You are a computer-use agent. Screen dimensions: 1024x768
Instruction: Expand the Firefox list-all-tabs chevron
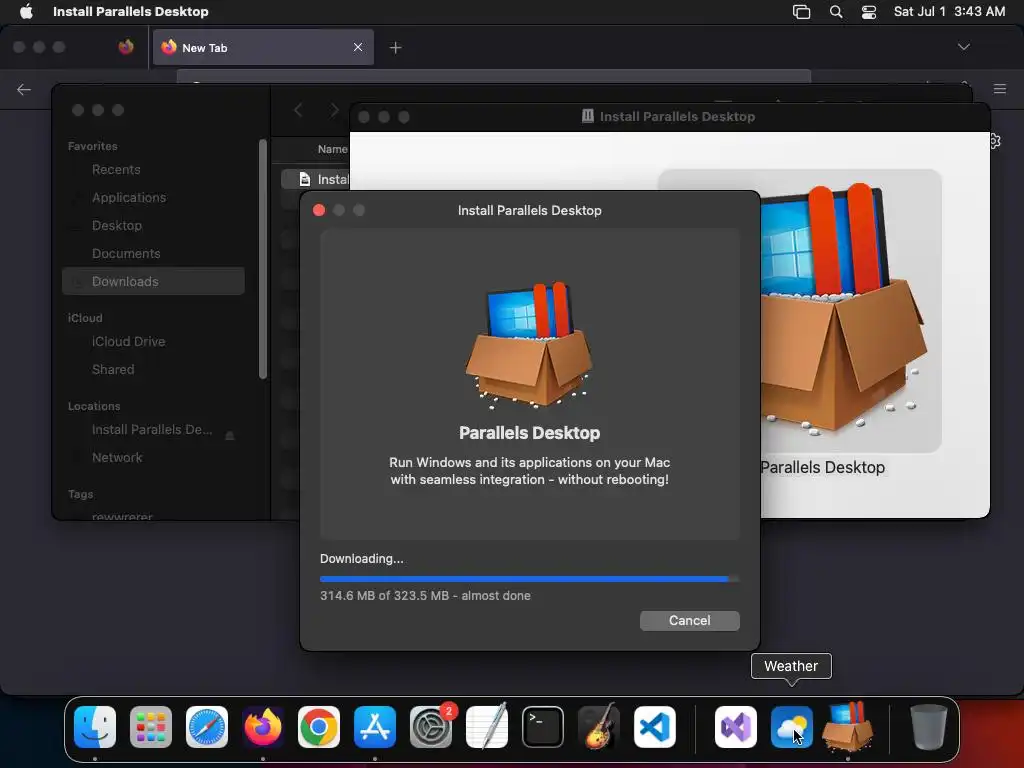click(x=963, y=47)
